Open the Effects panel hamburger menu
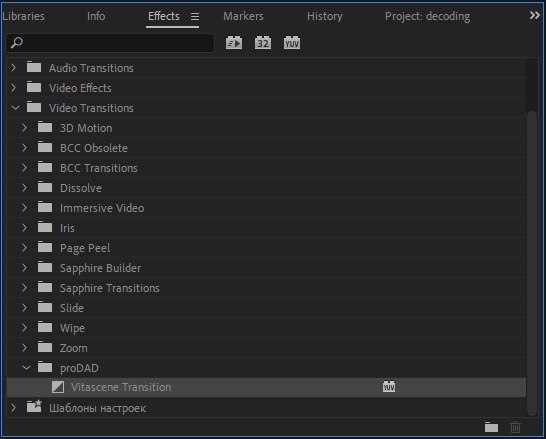 (195, 16)
